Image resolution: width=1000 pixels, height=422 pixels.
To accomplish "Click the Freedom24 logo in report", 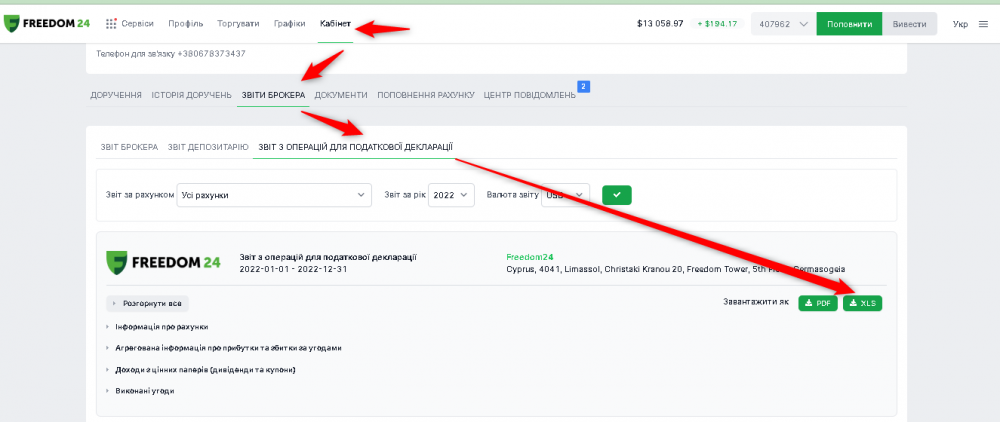I will click(163, 261).
